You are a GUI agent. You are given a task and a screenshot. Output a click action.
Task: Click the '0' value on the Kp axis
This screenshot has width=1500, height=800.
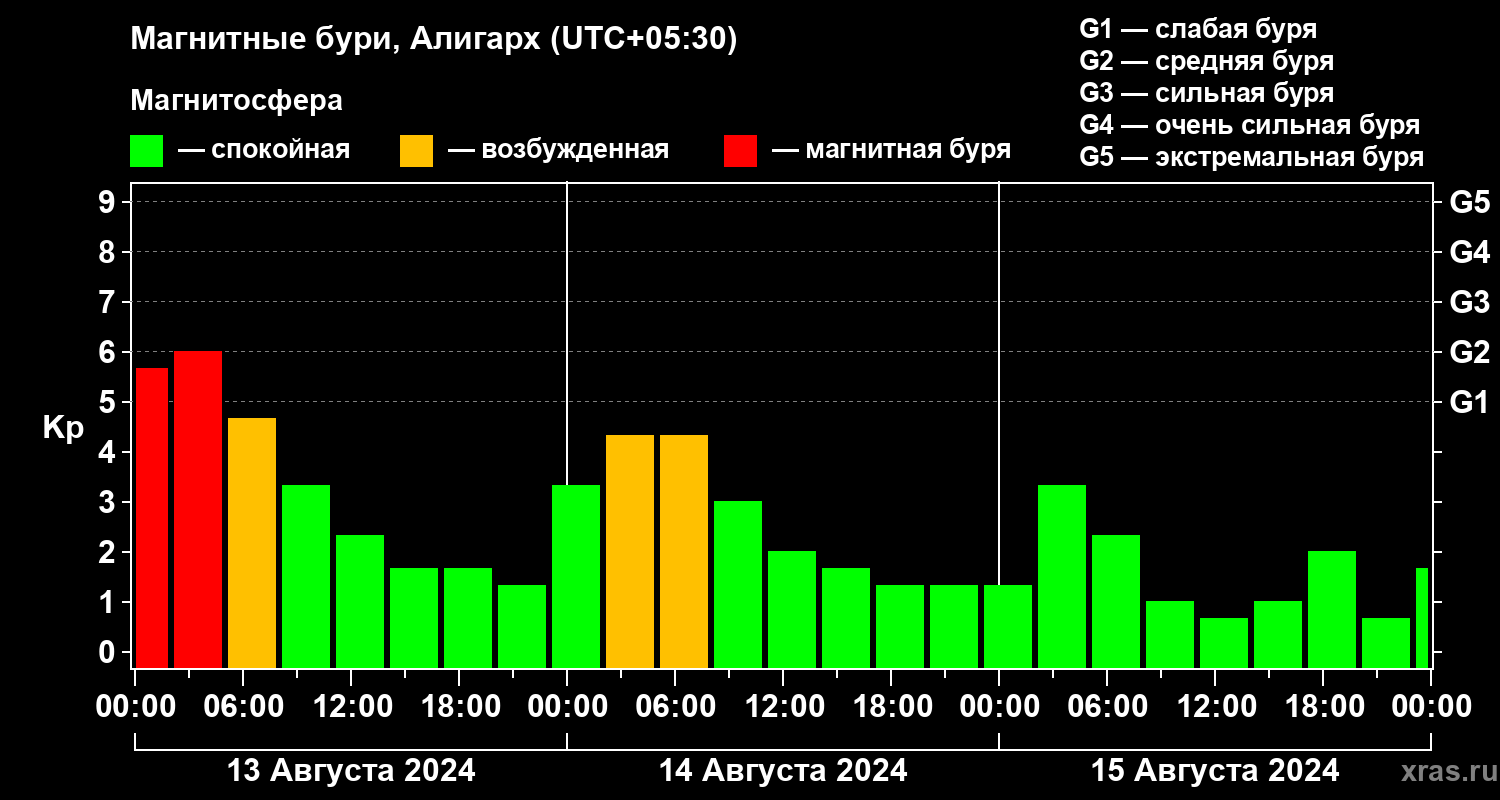[x=109, y=653]
